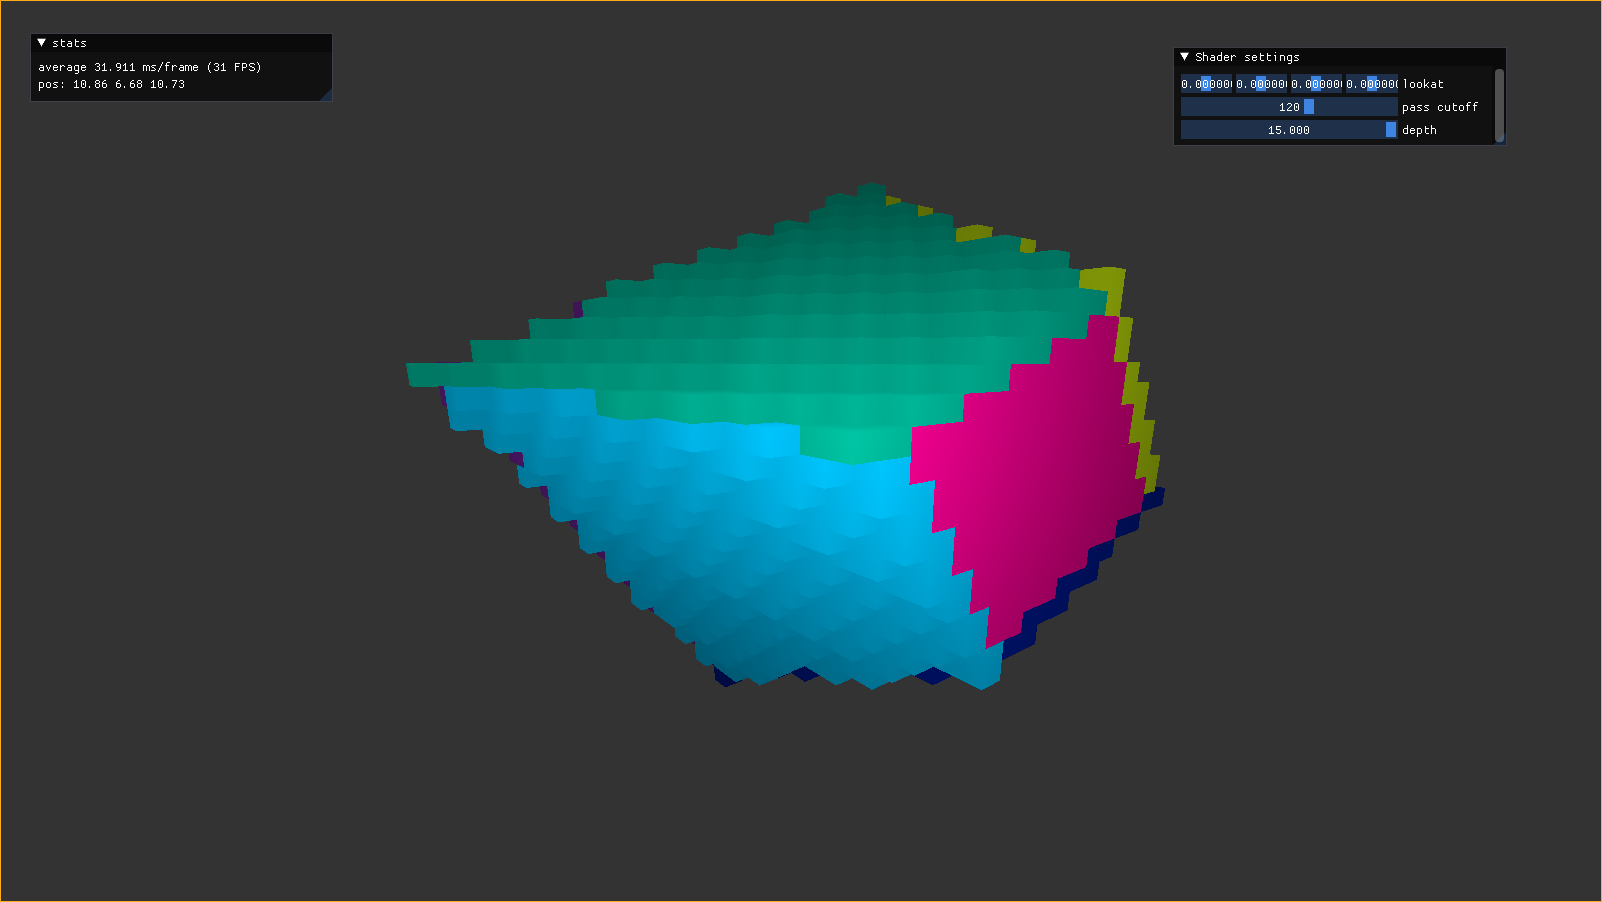
Task: Select the first lookat value field
Action: tap(1207, 84)
